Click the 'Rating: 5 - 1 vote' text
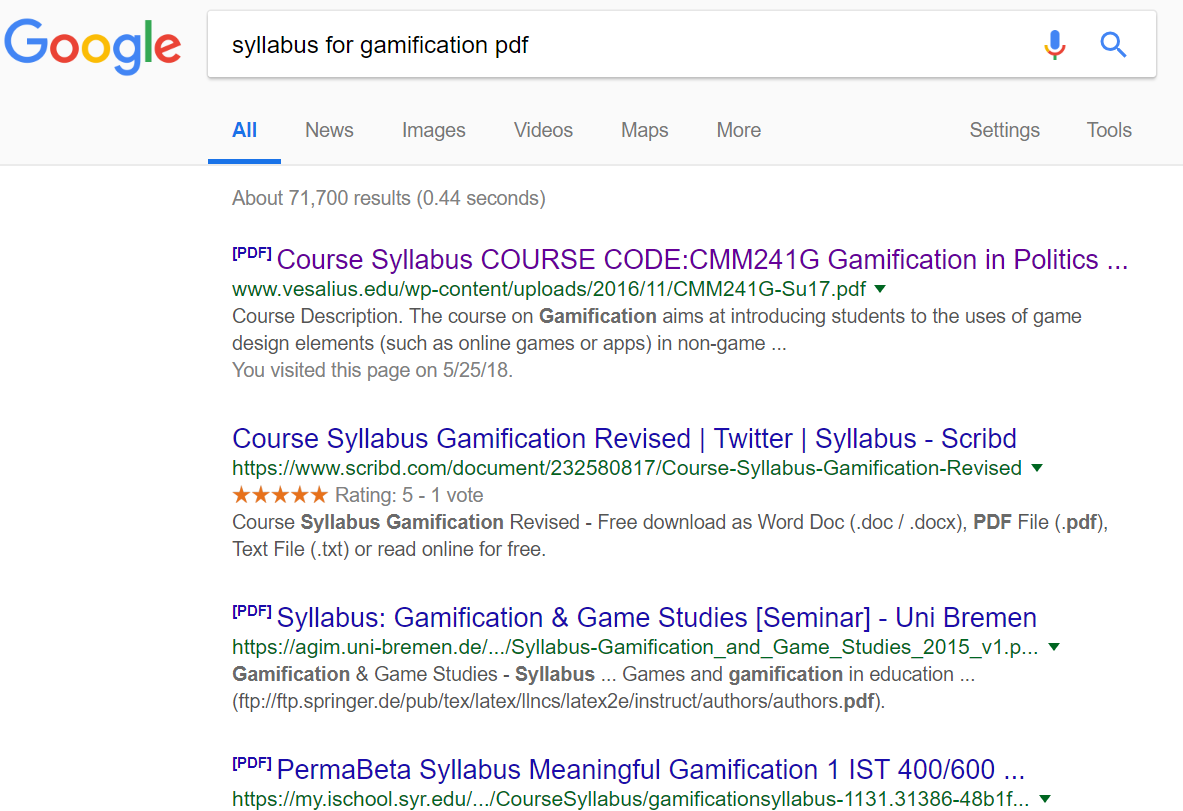Screen dimensions: 1183x811 pyautogui.click(x=409, y=496)
